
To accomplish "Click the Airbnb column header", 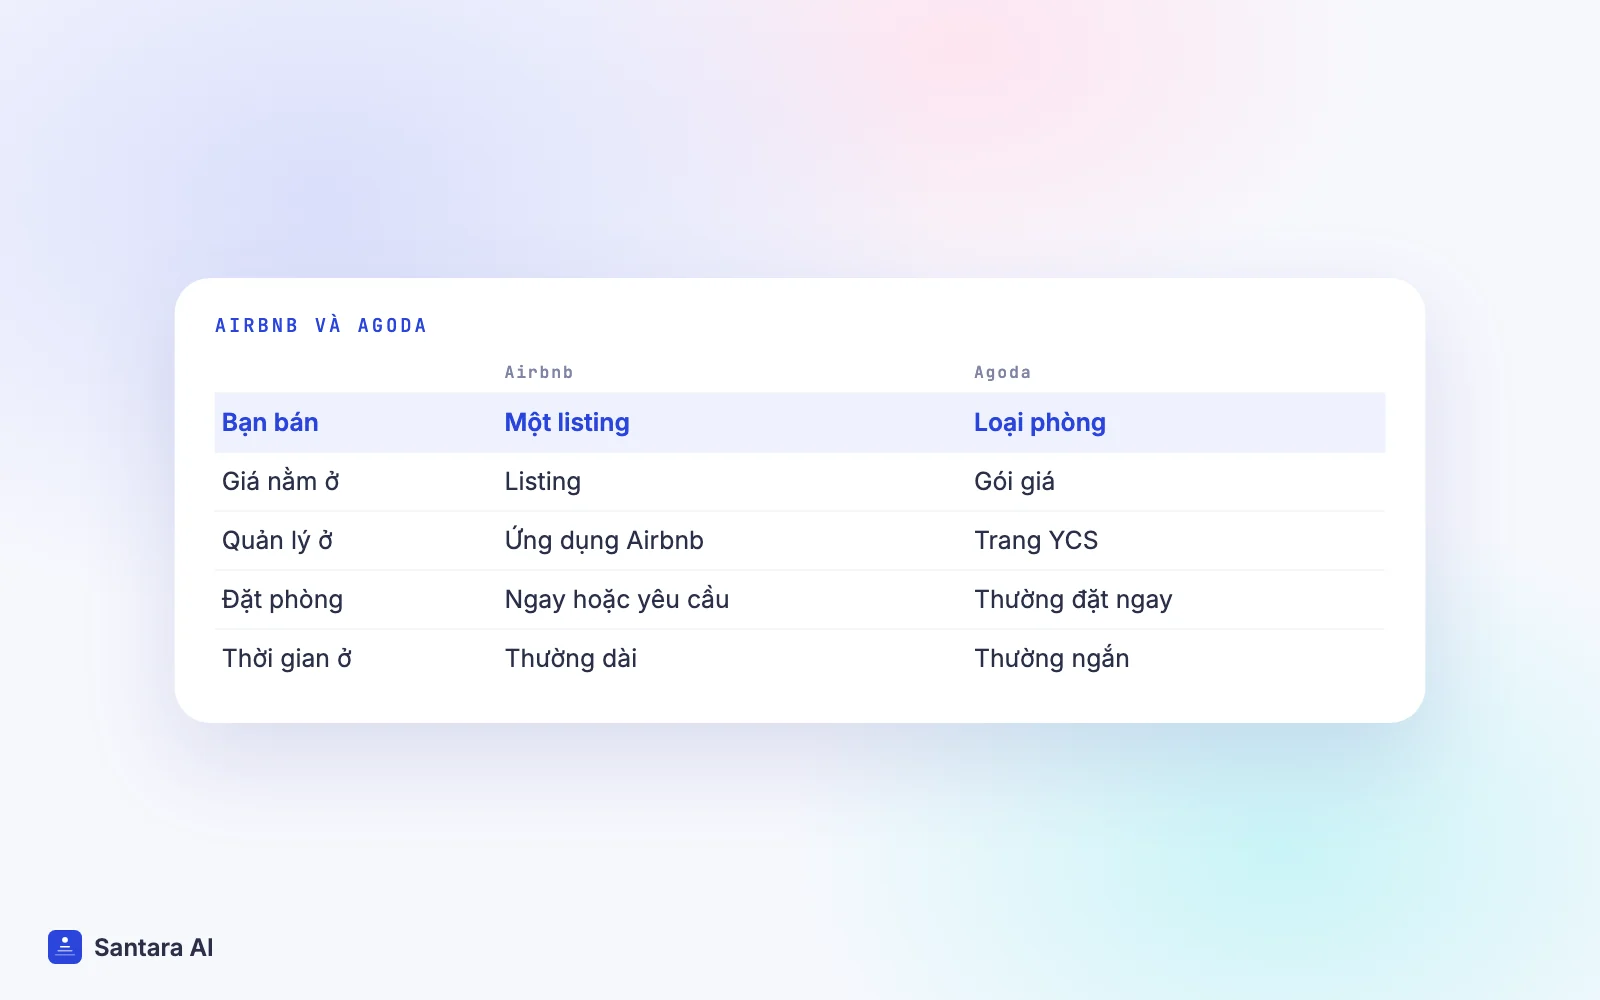I will coord(539,372).
